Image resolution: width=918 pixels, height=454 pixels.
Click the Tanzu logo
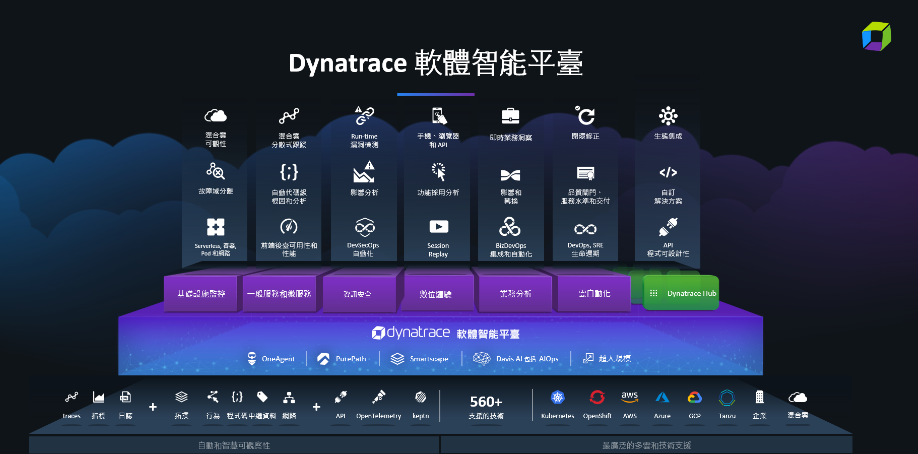tap(727, 397)
